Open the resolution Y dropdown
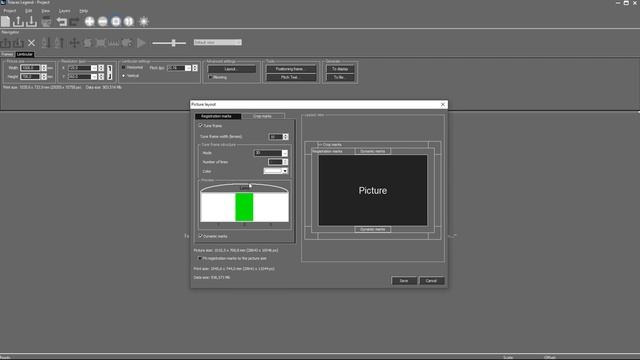 [94, 77]
